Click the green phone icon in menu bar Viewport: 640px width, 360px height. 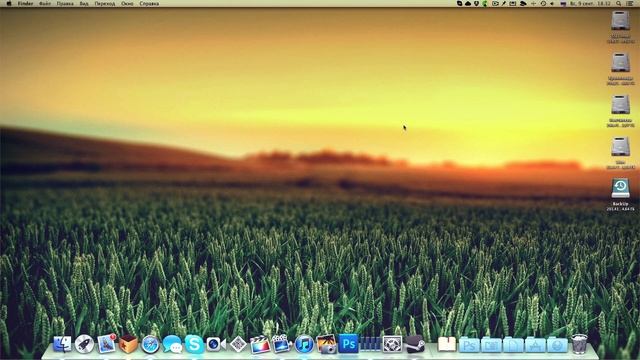click(x=485, y=3)
